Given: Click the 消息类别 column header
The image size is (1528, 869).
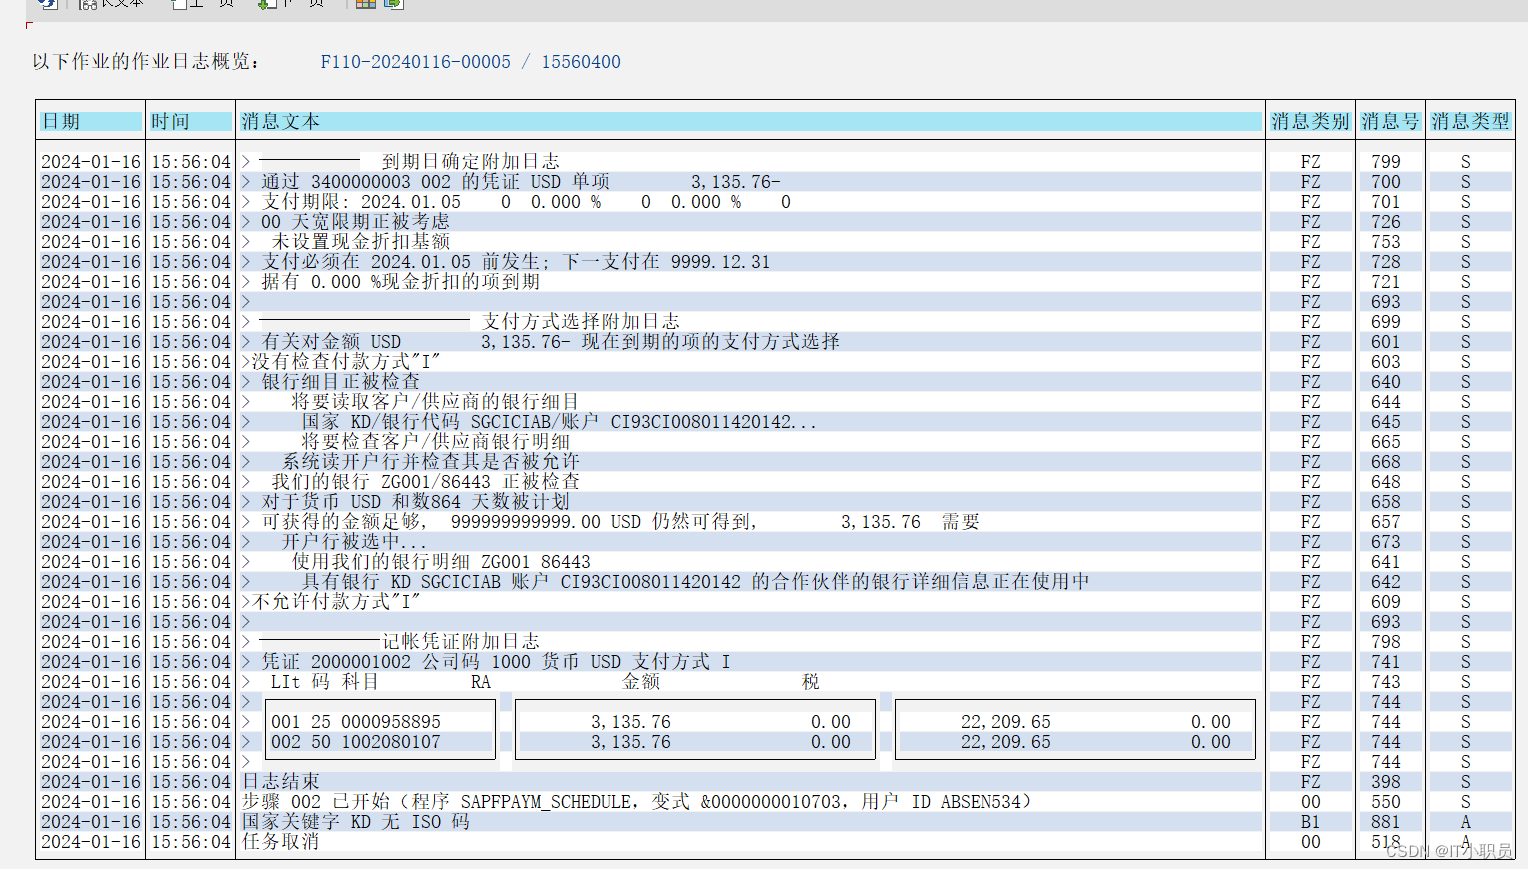Looking at the screenshot, I should (1310, 121).
